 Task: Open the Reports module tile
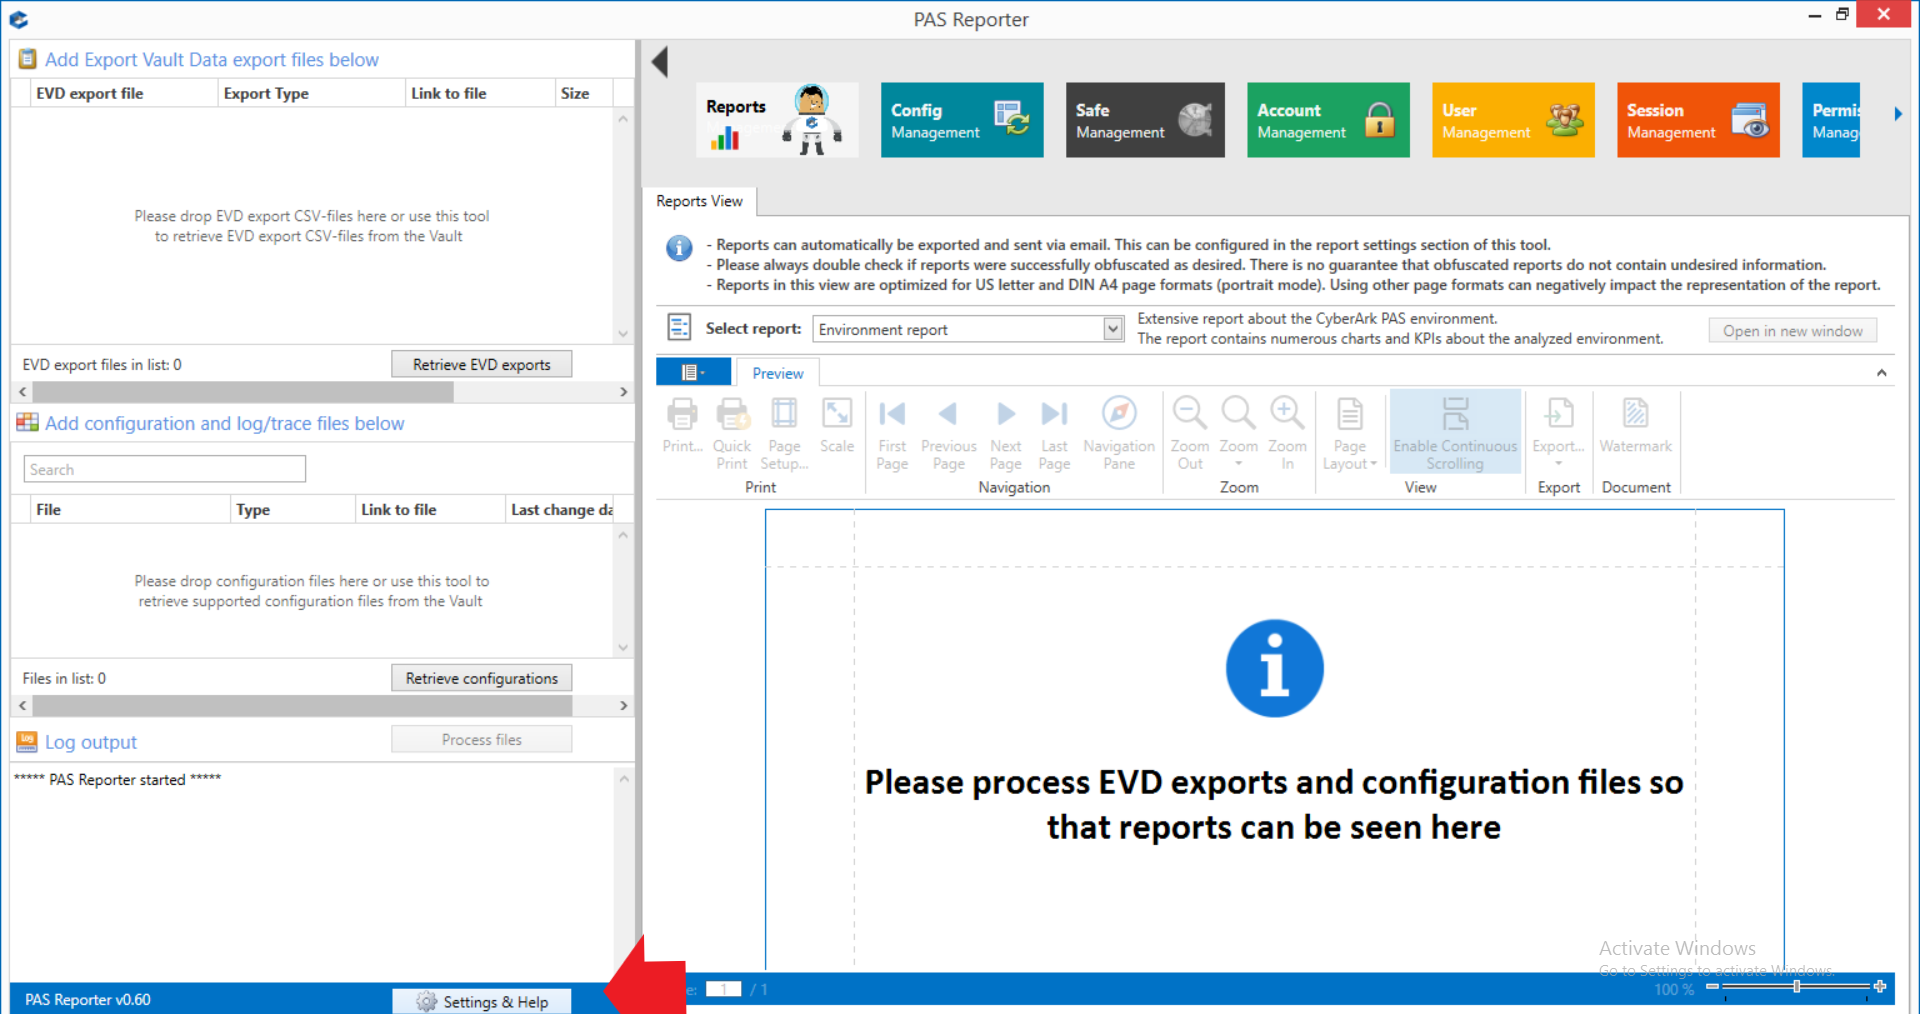click(777, 120)
